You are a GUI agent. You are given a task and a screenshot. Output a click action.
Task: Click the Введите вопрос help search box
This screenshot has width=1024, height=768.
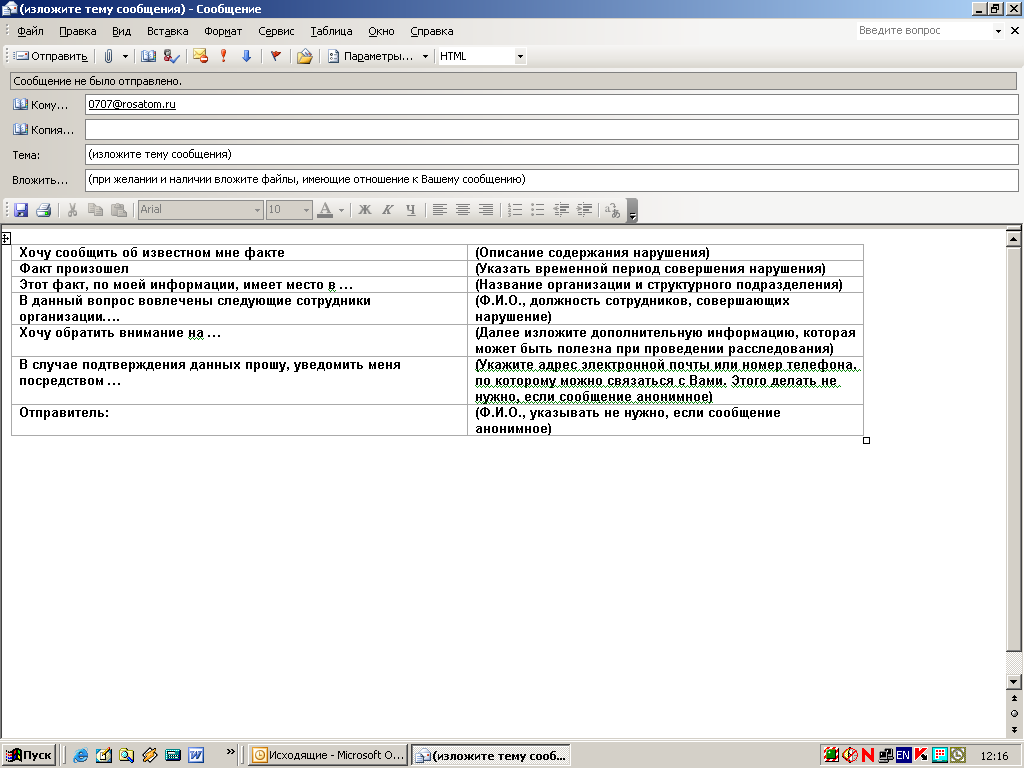[924, 30]
